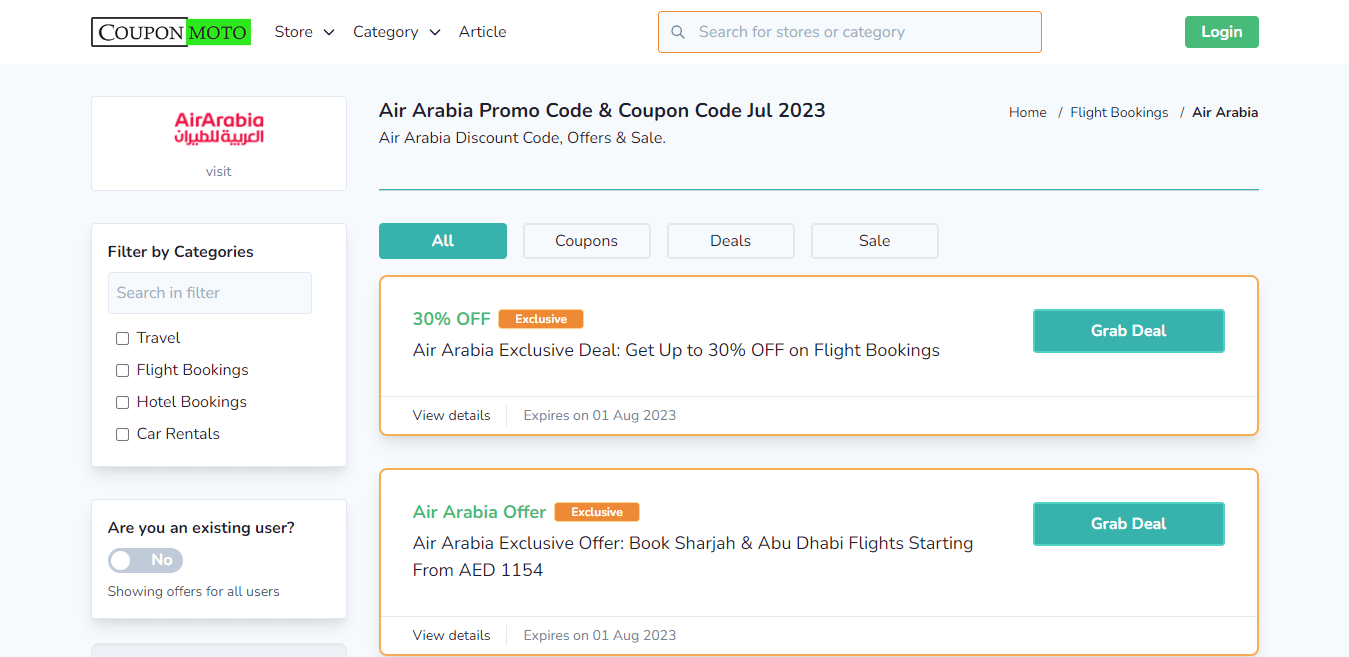Image resolution: width=1349 pixels, height=657 pixels.
Task: Click the Exclusive badge next to 30% OFF
Action: click(540, 318)
